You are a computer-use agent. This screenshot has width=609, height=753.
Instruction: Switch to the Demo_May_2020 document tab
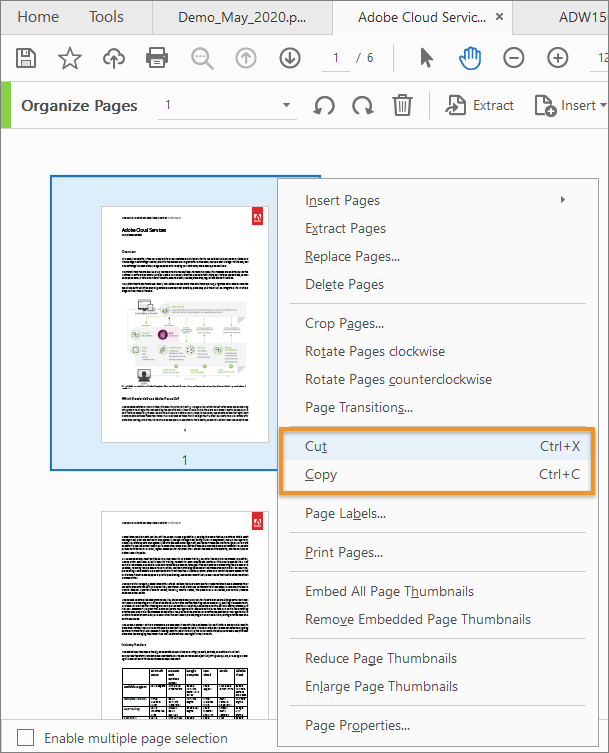[x=242, y=17]
